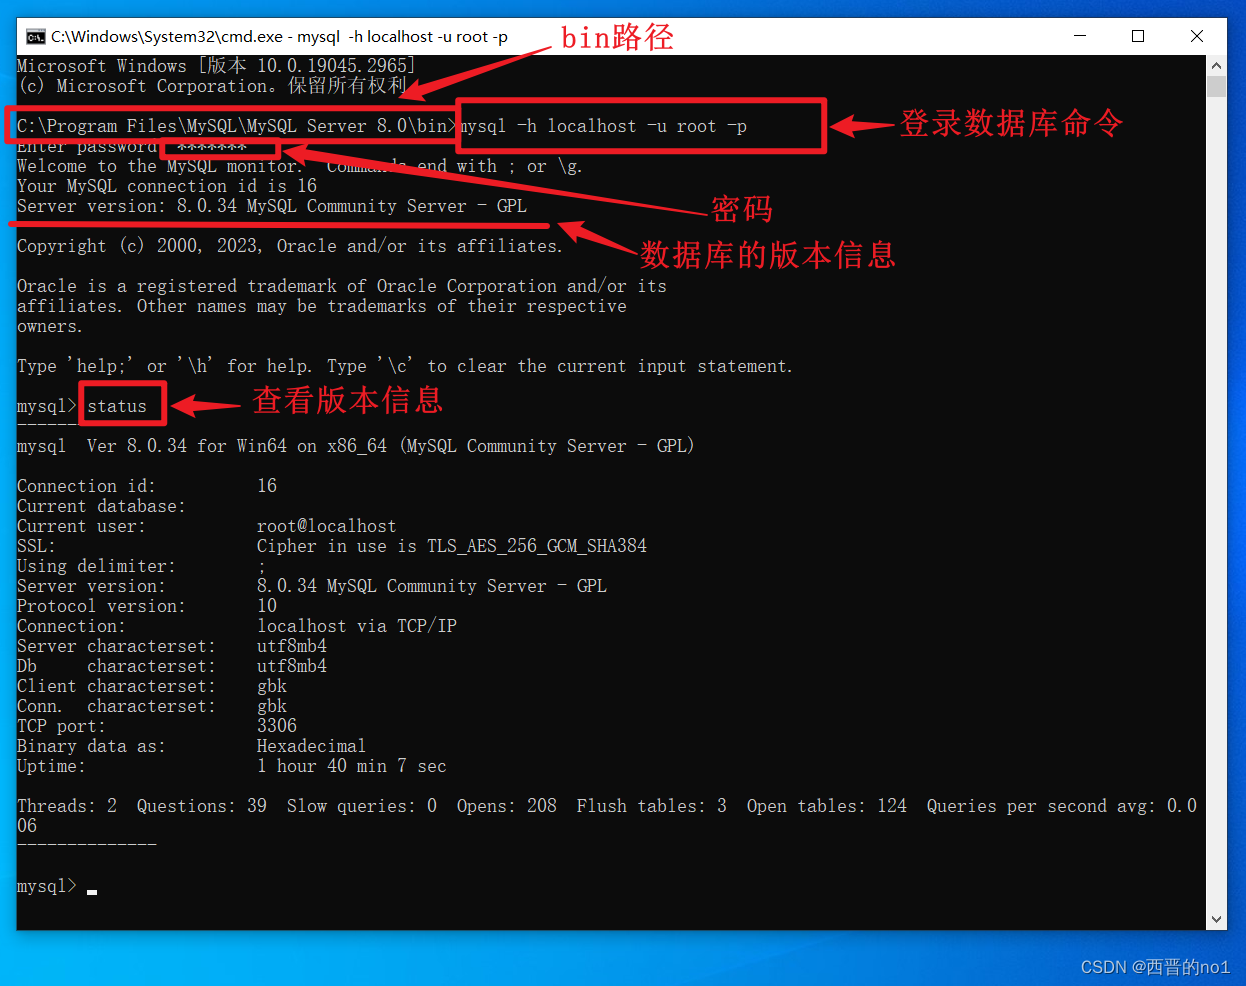Click the TCP port value '3306'
The height and width of the screenshot is (986, 1246).
(x=277, y=726)
